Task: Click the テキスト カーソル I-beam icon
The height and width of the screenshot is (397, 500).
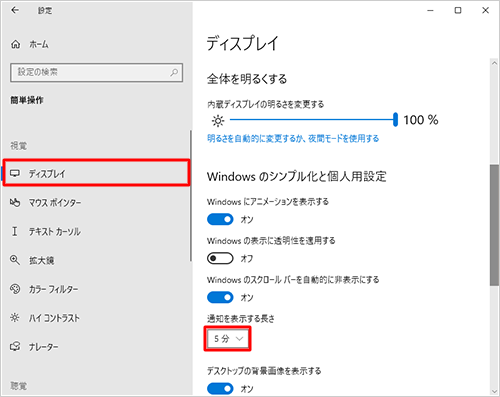Action: pos(15,231)
